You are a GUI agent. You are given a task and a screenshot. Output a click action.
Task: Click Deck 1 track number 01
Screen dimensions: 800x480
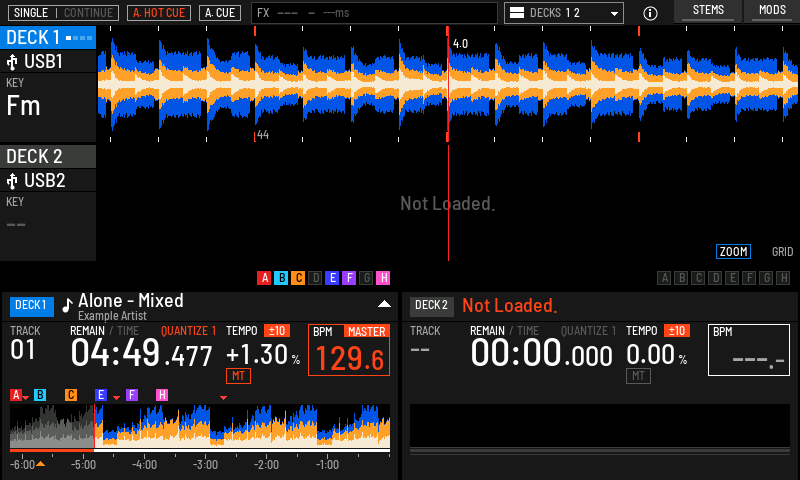(22, 350)
